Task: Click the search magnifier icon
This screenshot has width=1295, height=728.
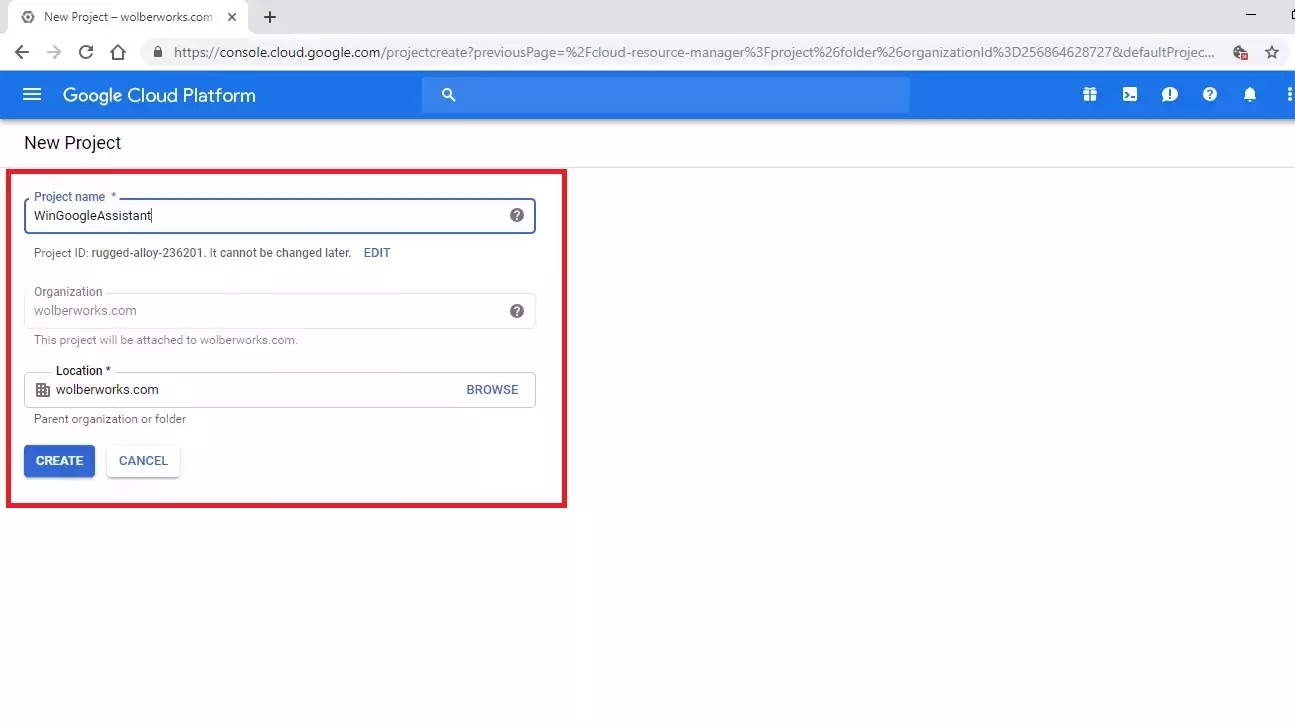Action: tap(449, 95)
